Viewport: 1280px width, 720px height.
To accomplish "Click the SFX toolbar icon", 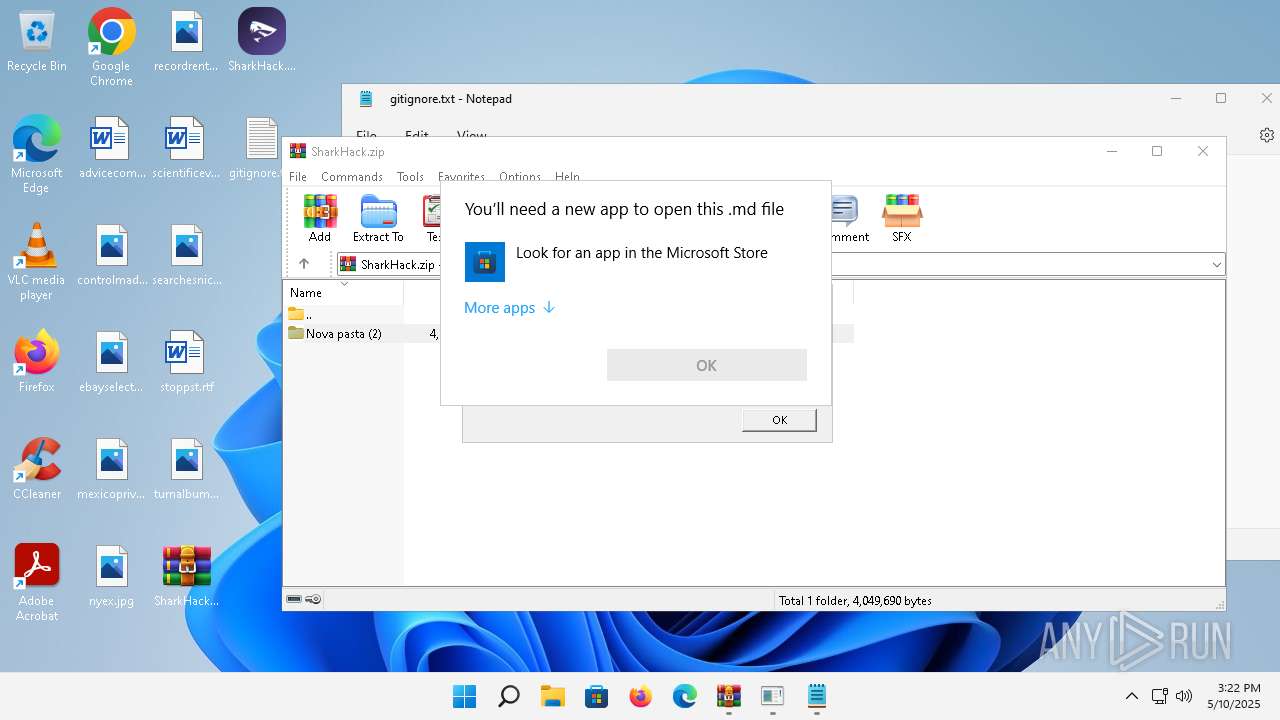I will [901, 219].
